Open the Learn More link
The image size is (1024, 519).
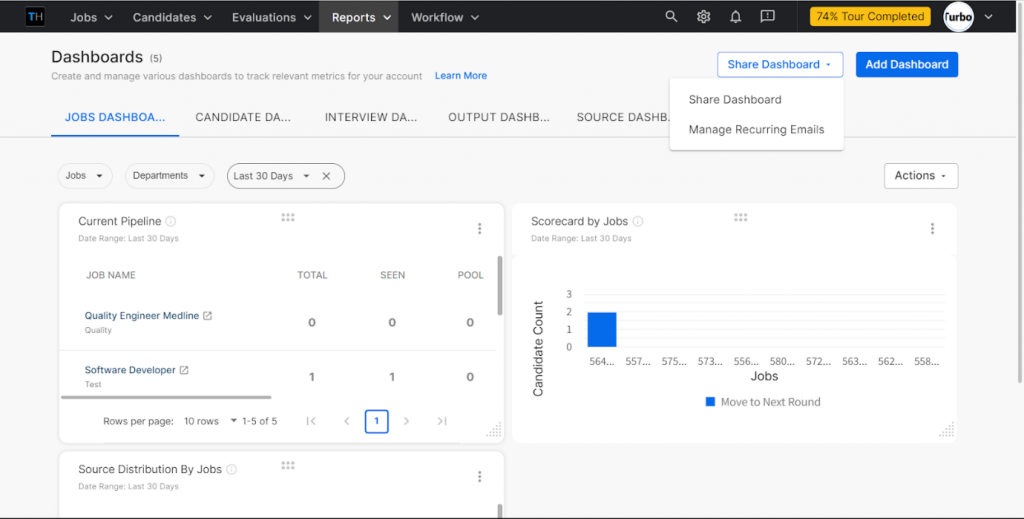click(460, 76)
